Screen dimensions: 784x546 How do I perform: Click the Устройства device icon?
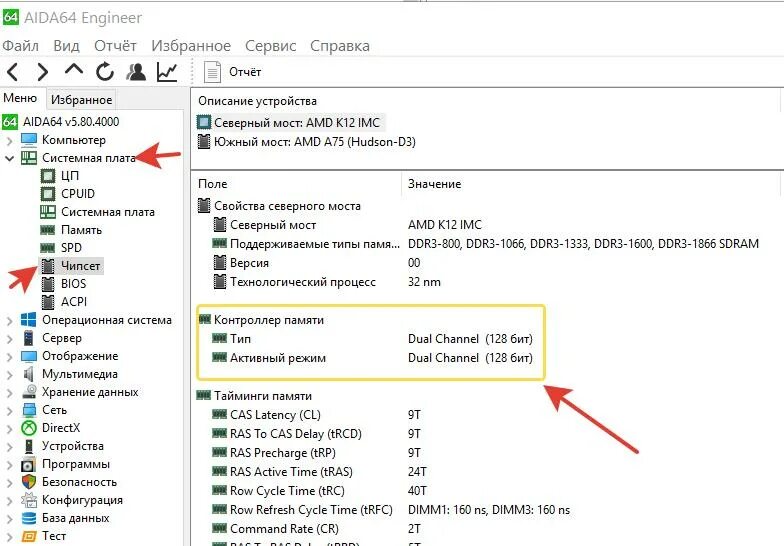[29, 446]
